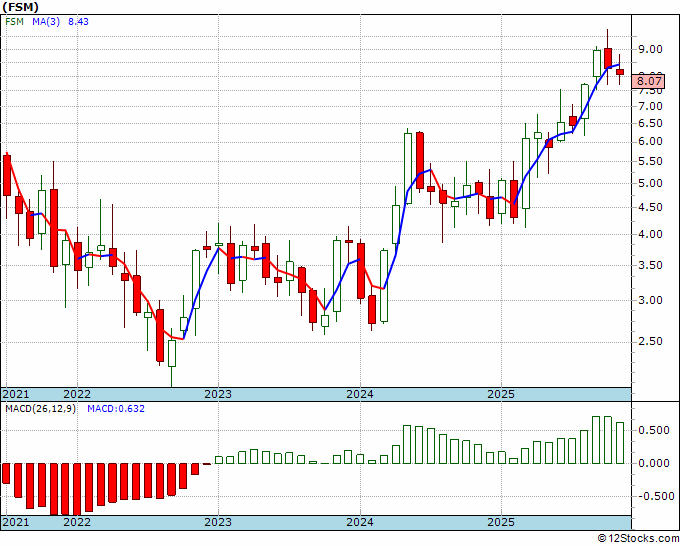Click the last red candlestick near 8.07
Image resolution: width=680 pixels, height=546 pixels.
pos(620,72)
